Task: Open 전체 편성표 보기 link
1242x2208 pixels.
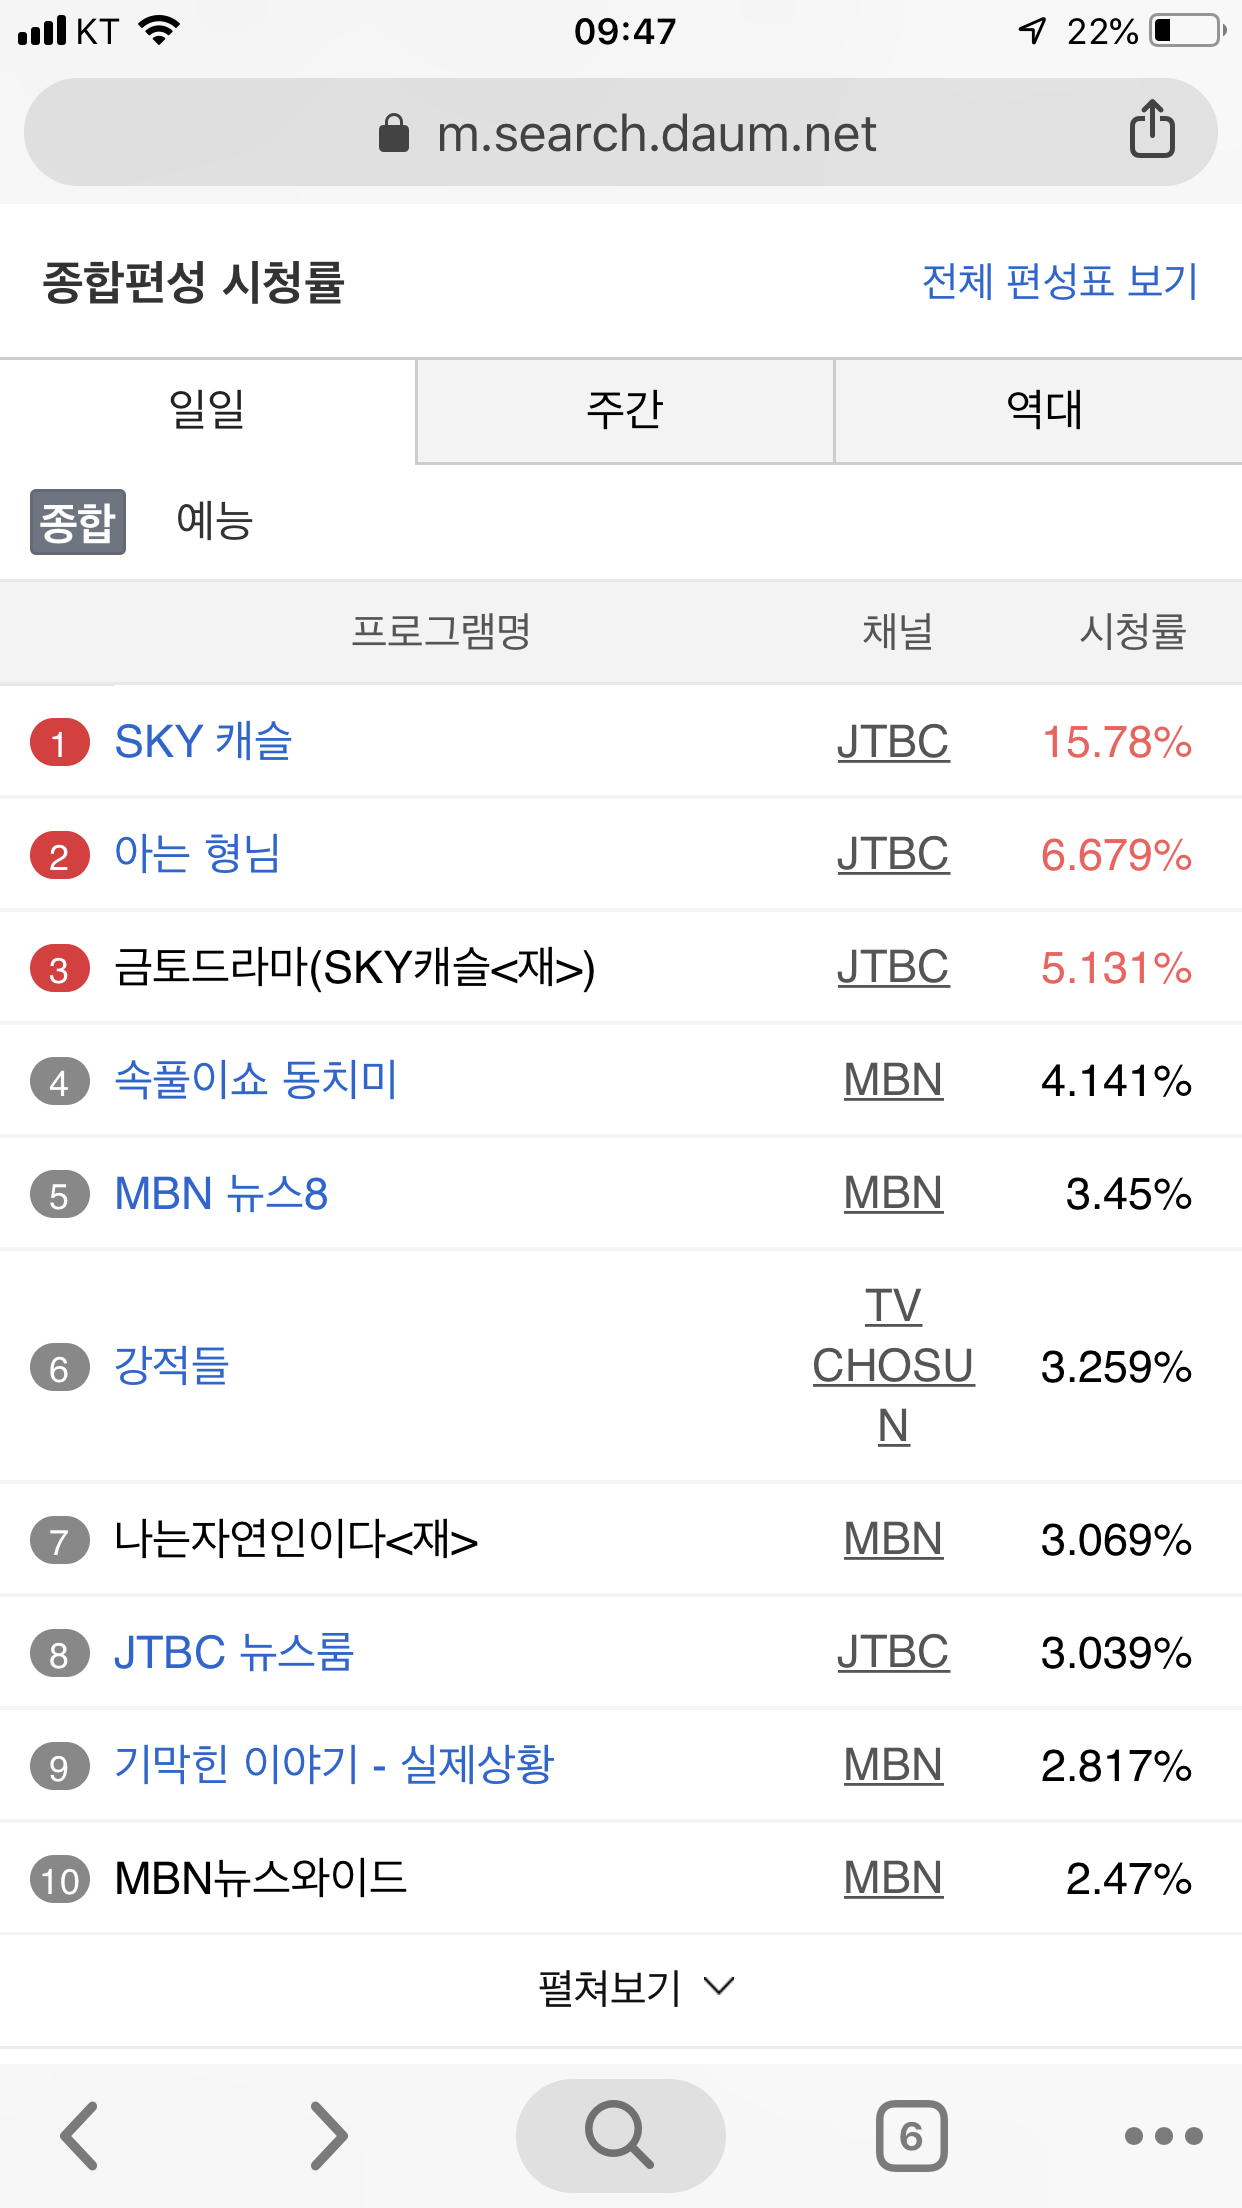Action: point(1059,282)
